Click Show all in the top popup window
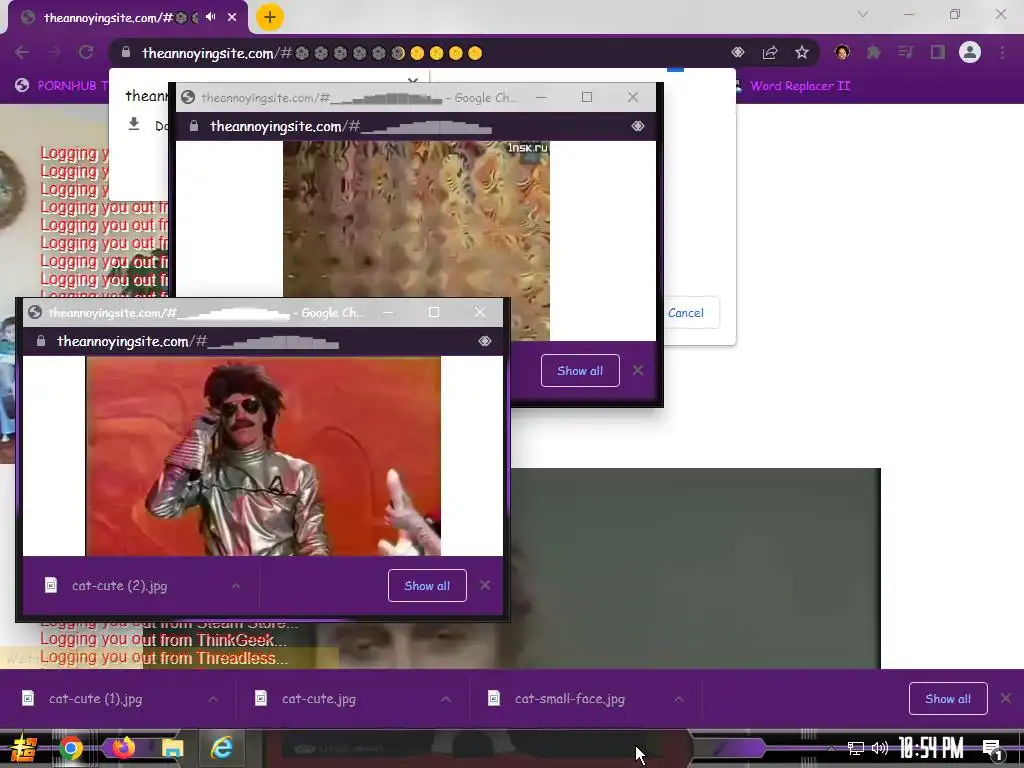 point(580,370)
